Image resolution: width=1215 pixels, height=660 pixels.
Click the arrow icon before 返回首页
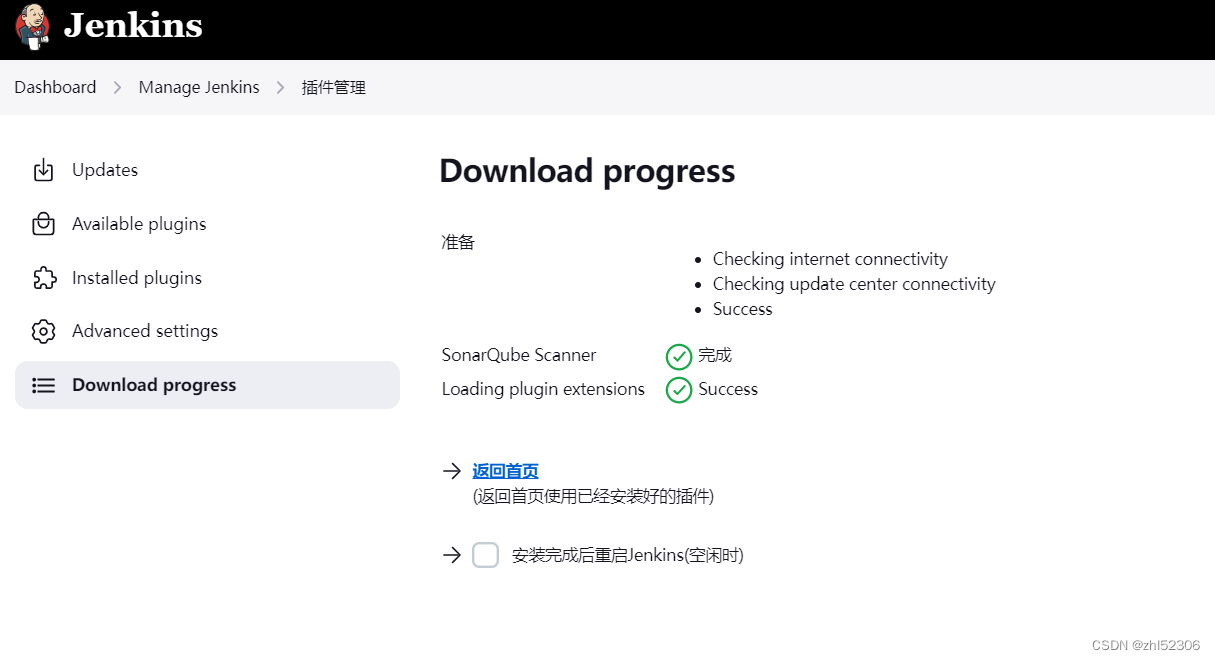click(x=452, y=471)
